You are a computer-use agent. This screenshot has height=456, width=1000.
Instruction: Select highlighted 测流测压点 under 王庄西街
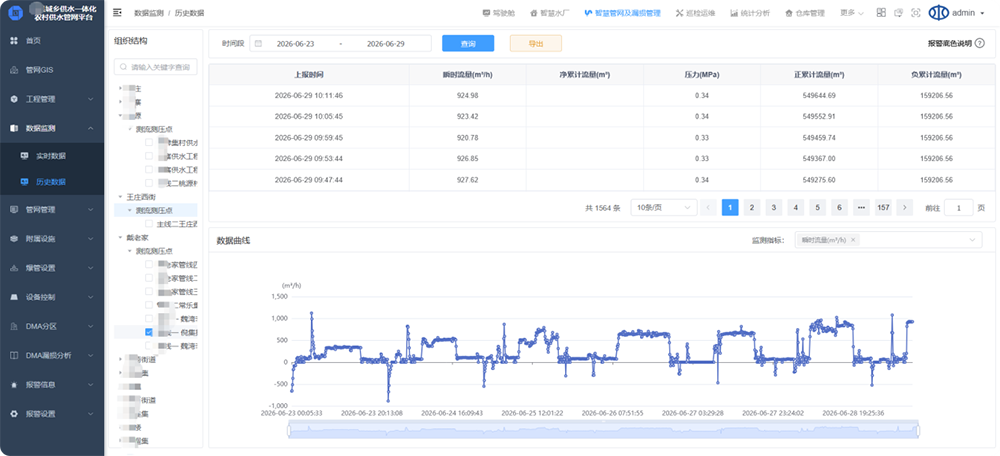(x=155, y=210)
